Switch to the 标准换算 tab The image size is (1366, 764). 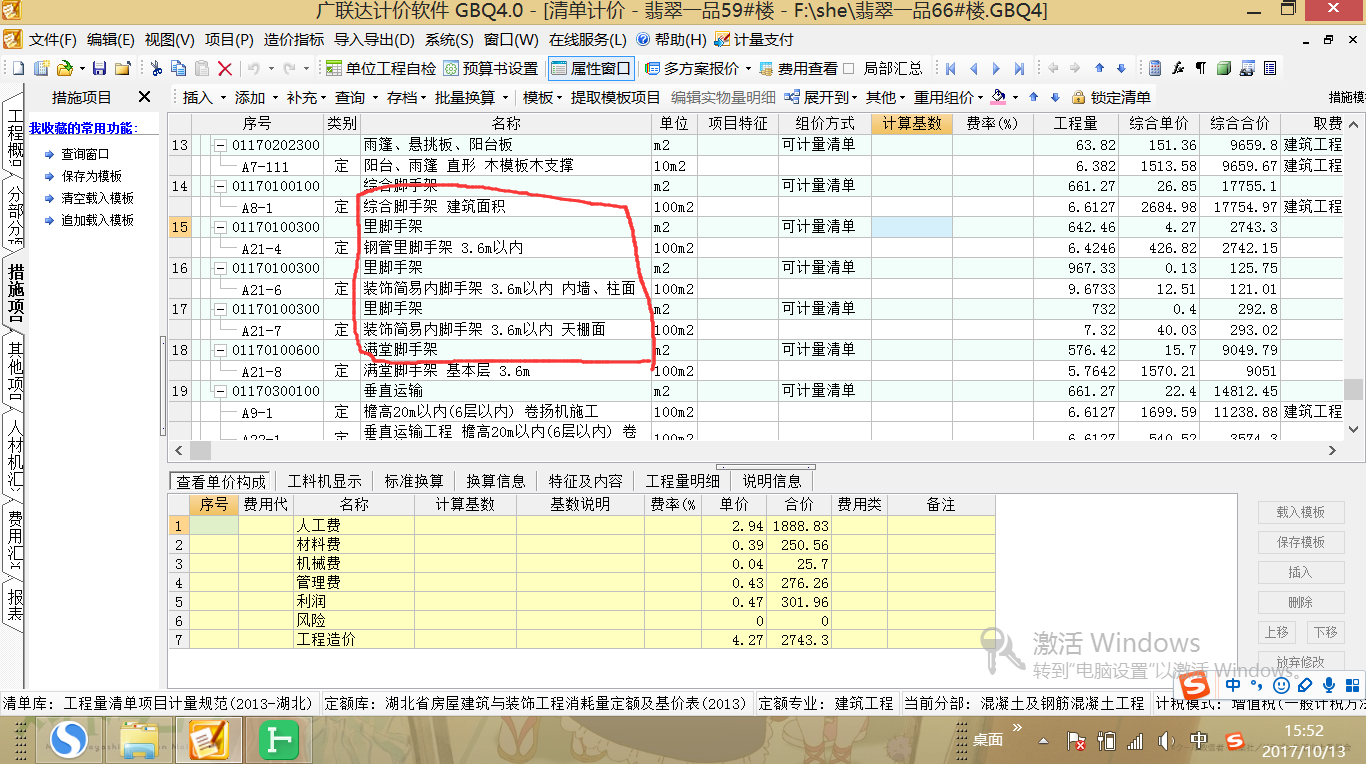point(414,481)
